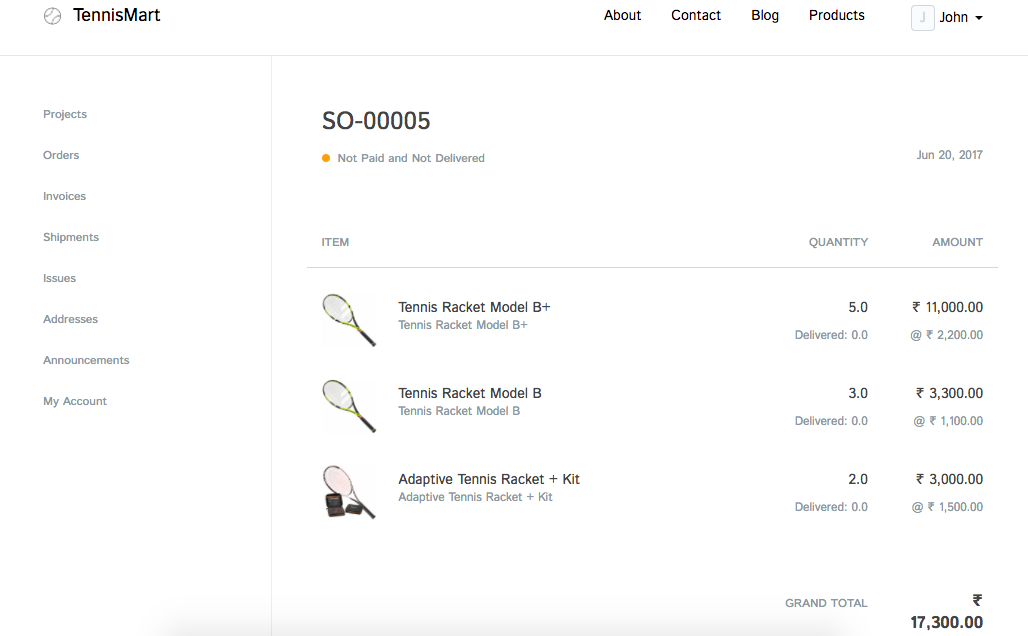Viewport: 1028px width, 636px height.
Task: Go to Orders in the sidebar
Action: tap(61, 155)
